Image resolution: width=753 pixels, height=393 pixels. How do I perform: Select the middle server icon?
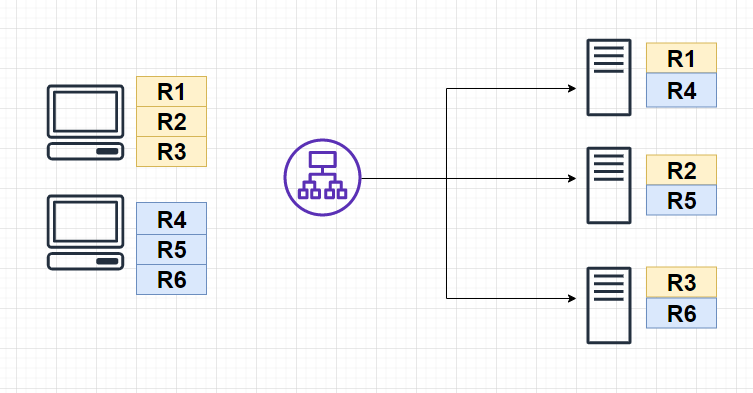click(x=609, y=185)
